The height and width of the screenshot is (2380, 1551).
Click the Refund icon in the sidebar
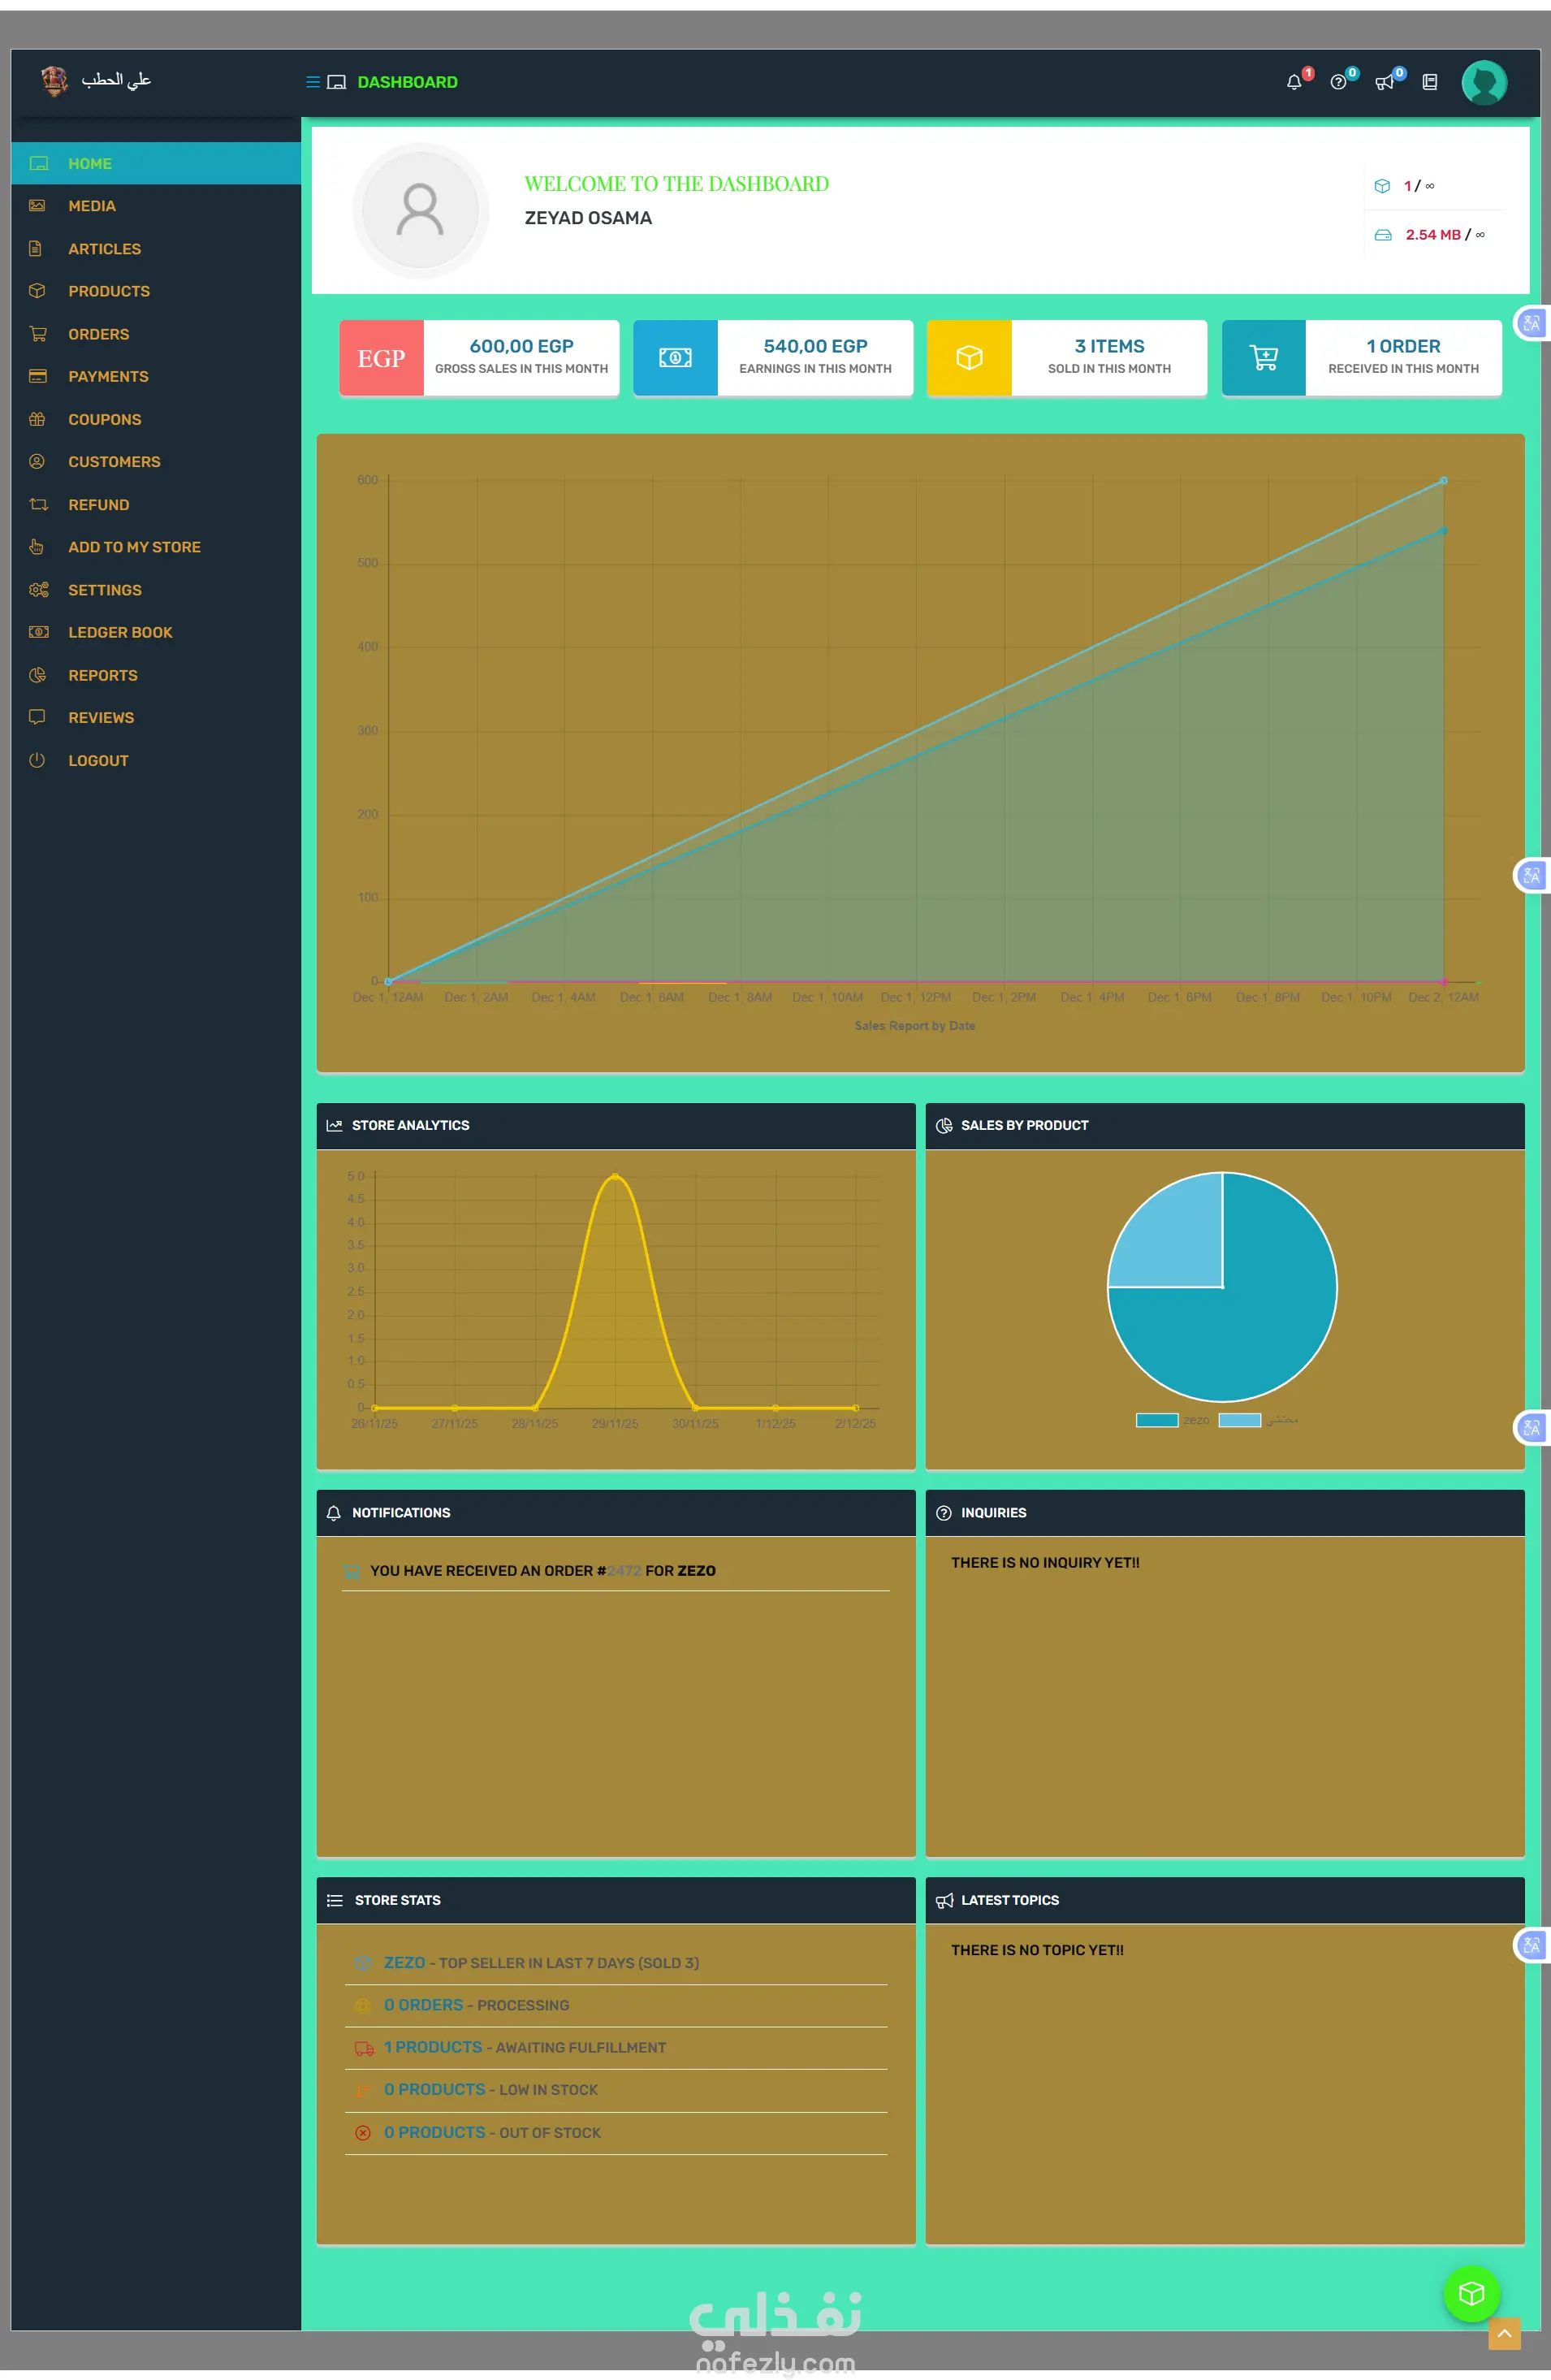38,504
